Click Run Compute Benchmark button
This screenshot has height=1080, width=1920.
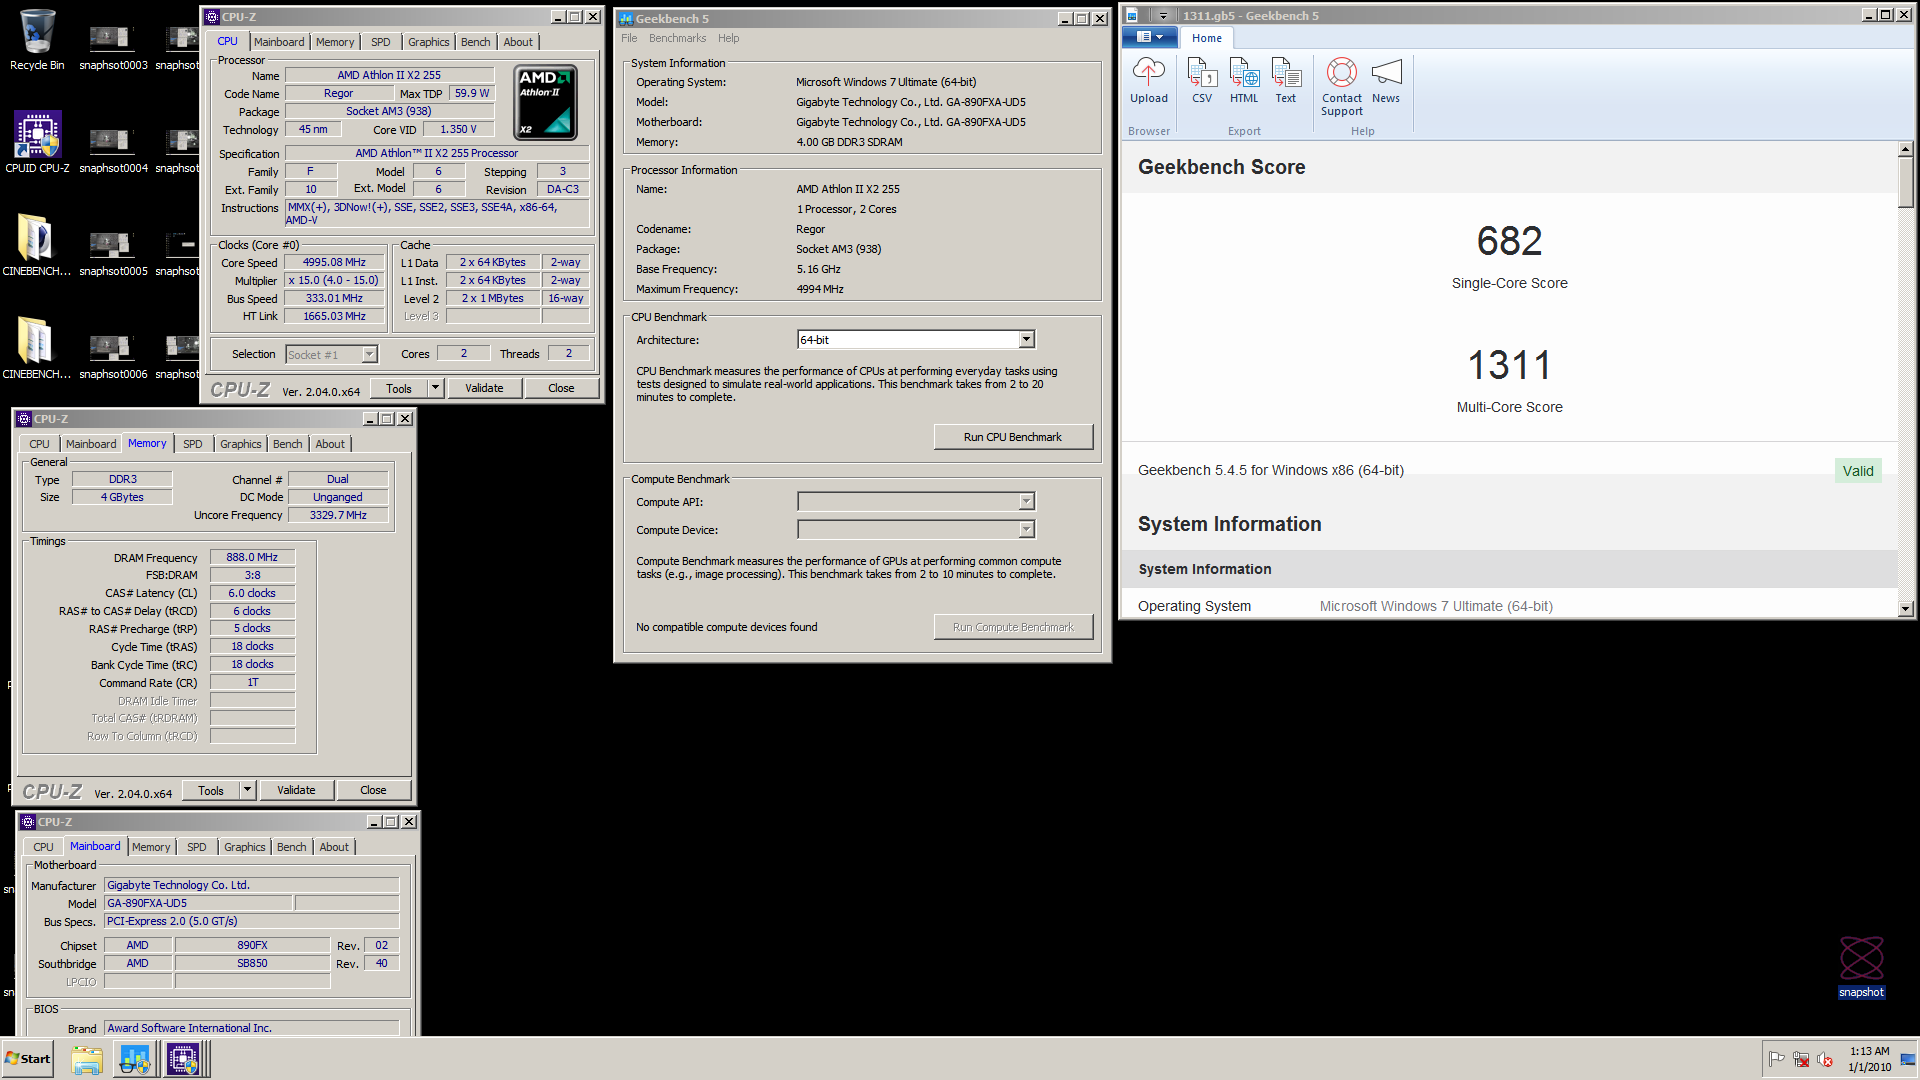coord(1013,627)
